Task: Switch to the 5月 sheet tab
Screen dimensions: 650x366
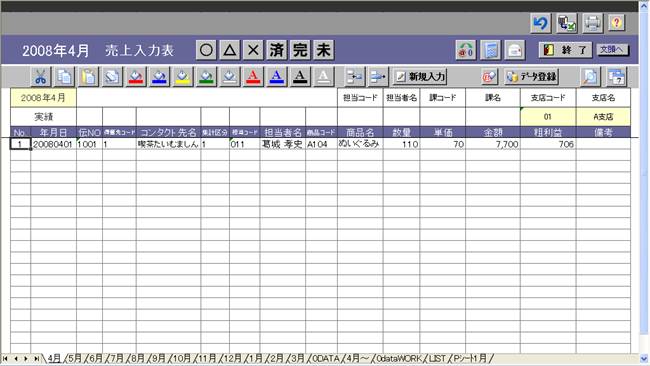Action: tap(75, 359)
